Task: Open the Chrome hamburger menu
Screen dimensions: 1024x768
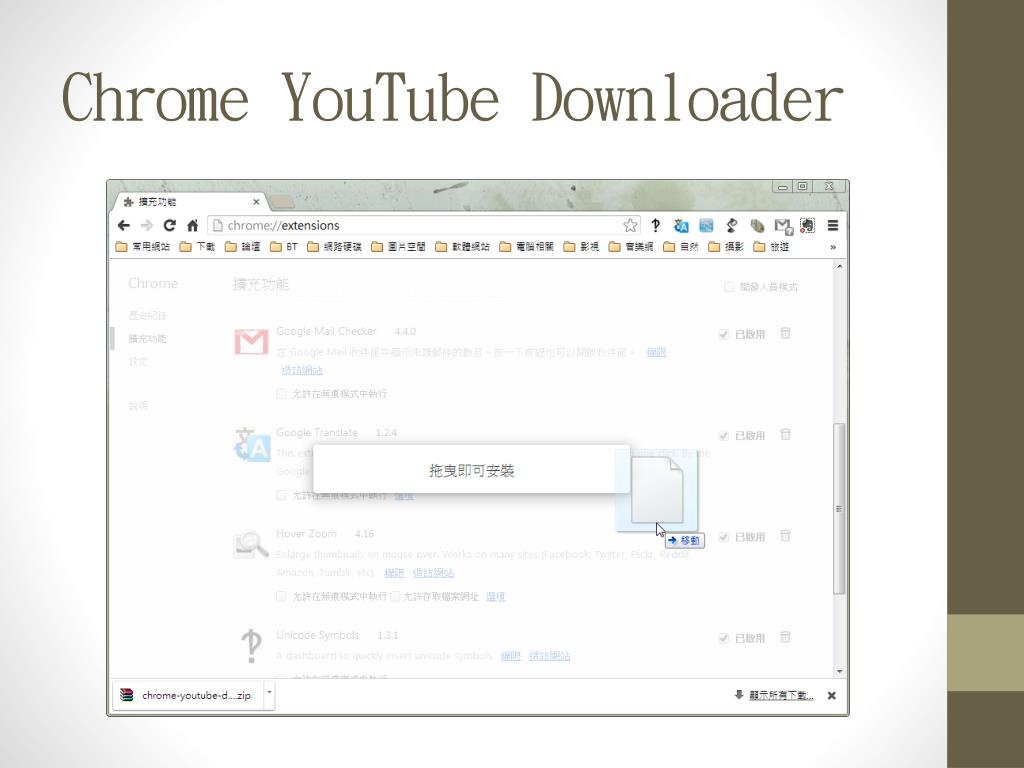Action: coord(833,225)
